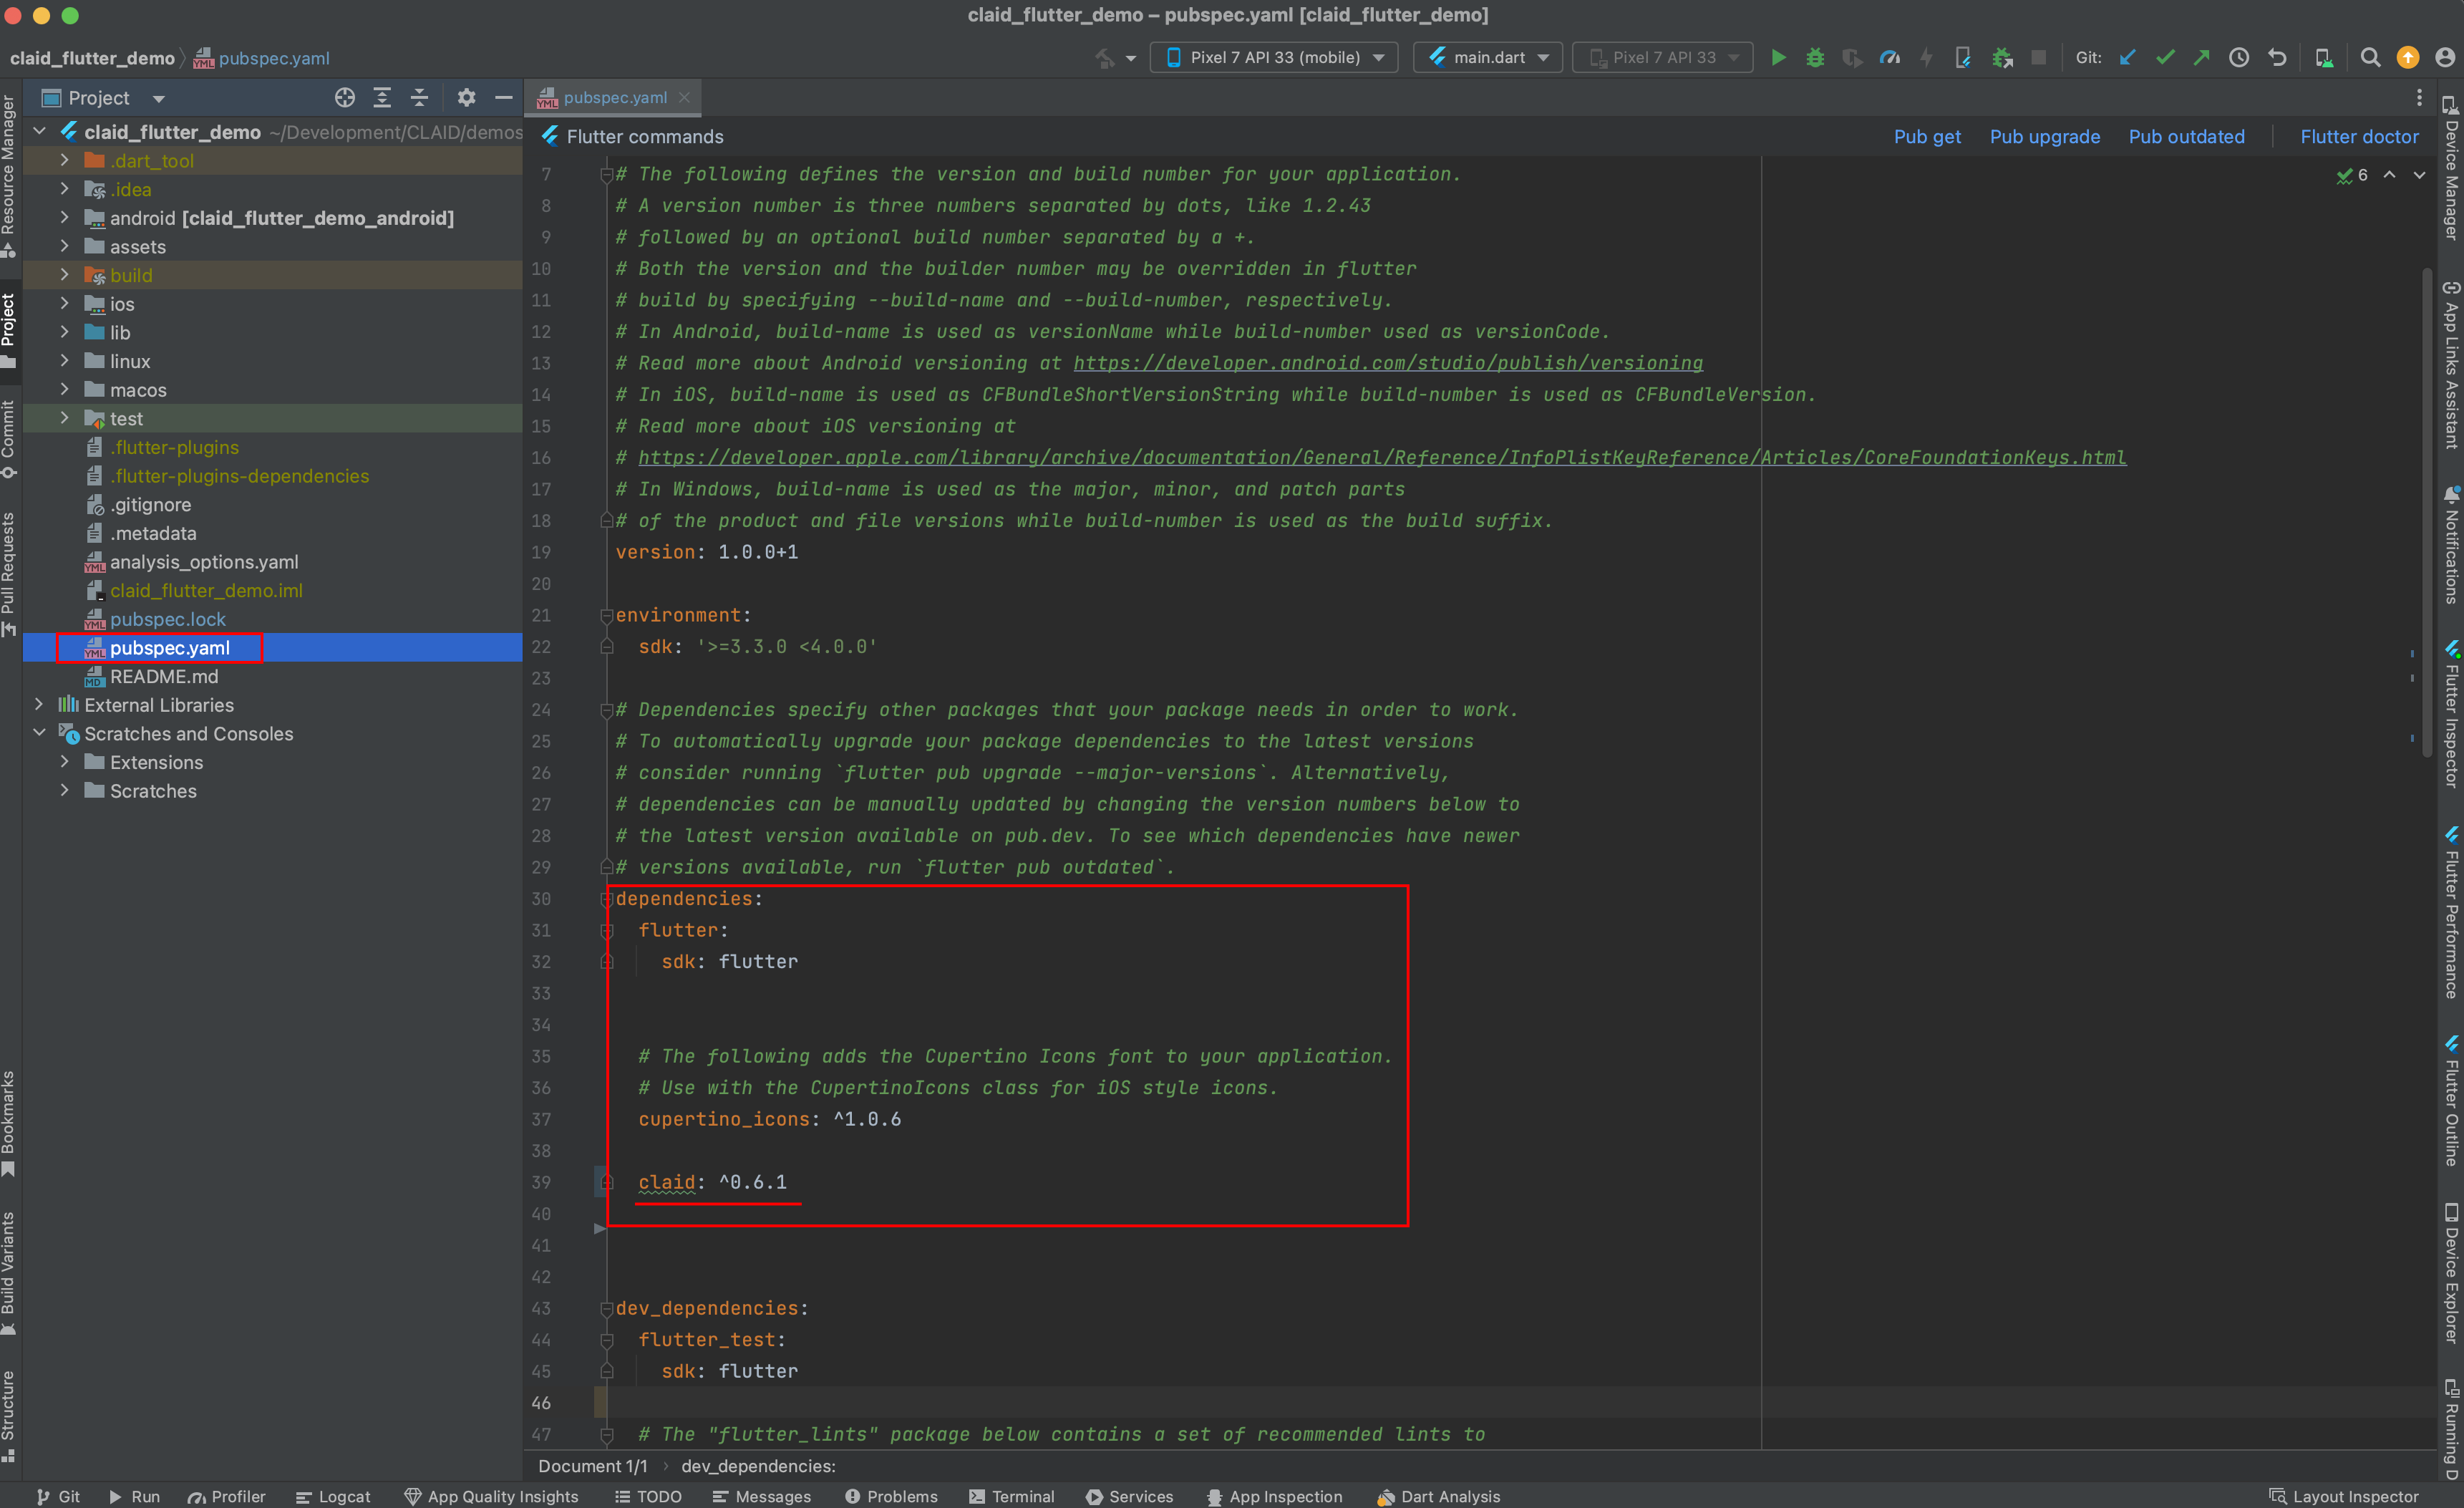
Task: Go to next highlighted problem arrow
Action: 2419,175
